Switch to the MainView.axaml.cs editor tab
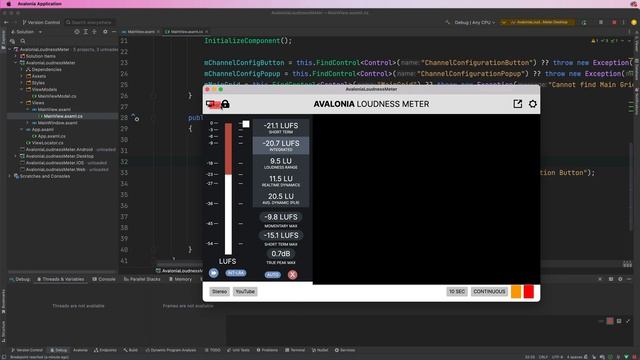This screenshot has width=640, height=360. [x=186, y=31]
